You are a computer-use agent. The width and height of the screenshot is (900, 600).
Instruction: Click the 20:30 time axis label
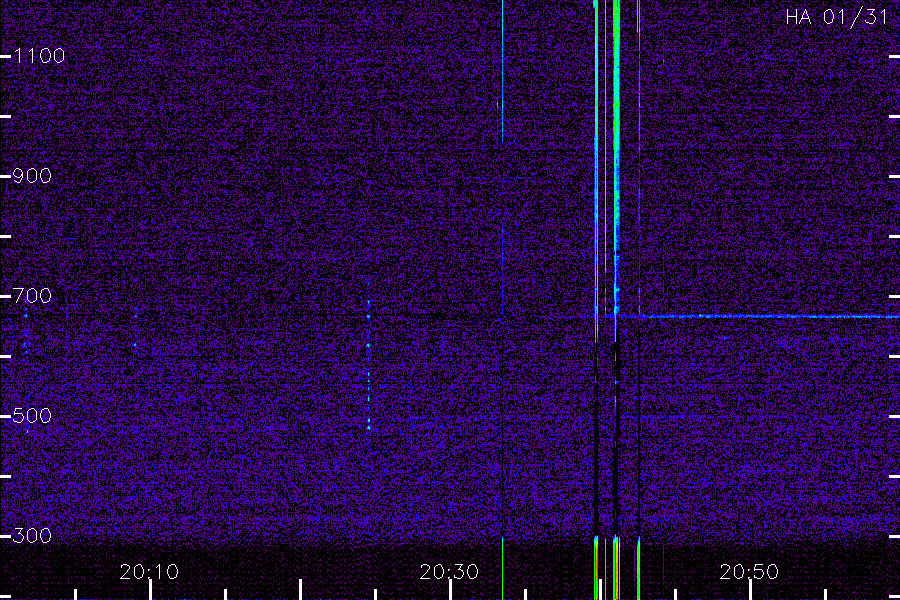[x=449, y=572]
